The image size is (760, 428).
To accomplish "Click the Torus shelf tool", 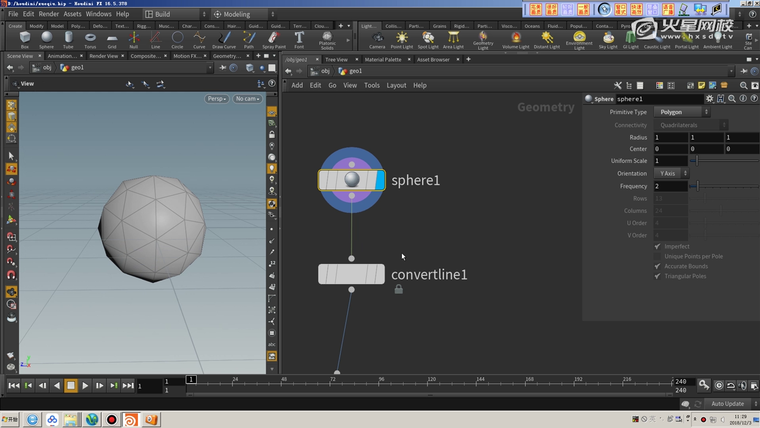I will point(90,39).
